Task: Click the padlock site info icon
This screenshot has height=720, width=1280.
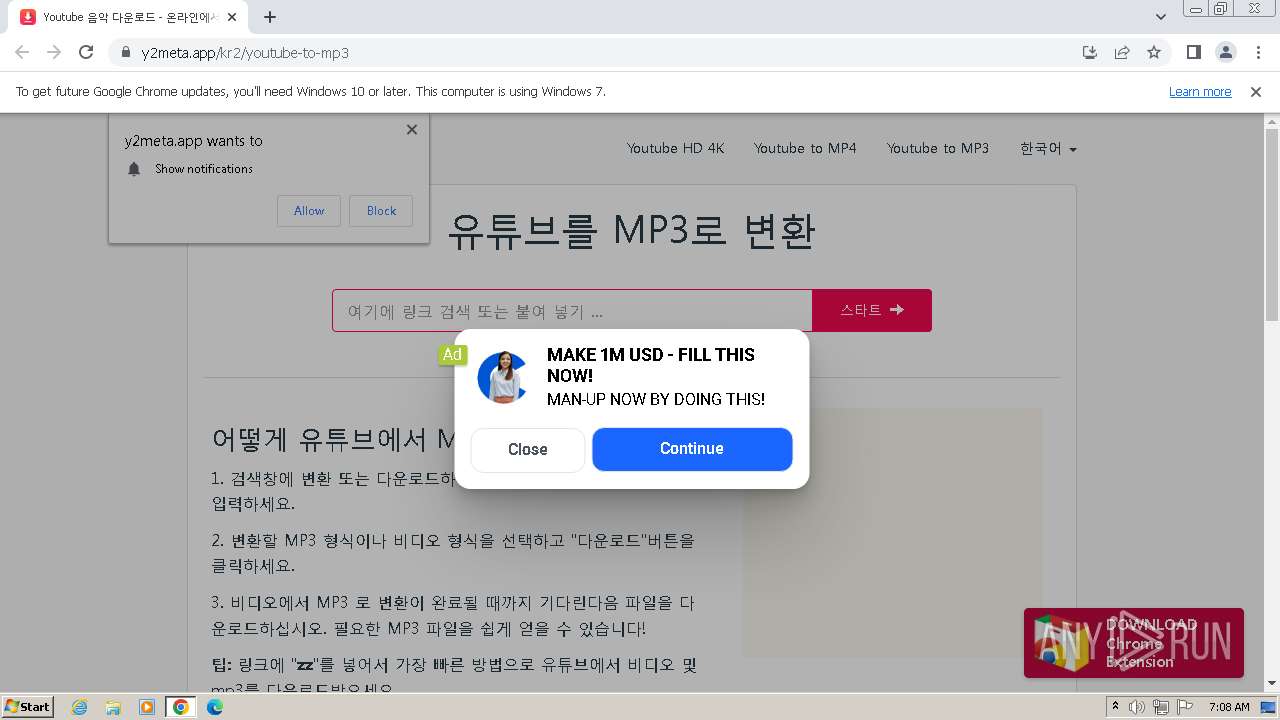Action: 126,53
